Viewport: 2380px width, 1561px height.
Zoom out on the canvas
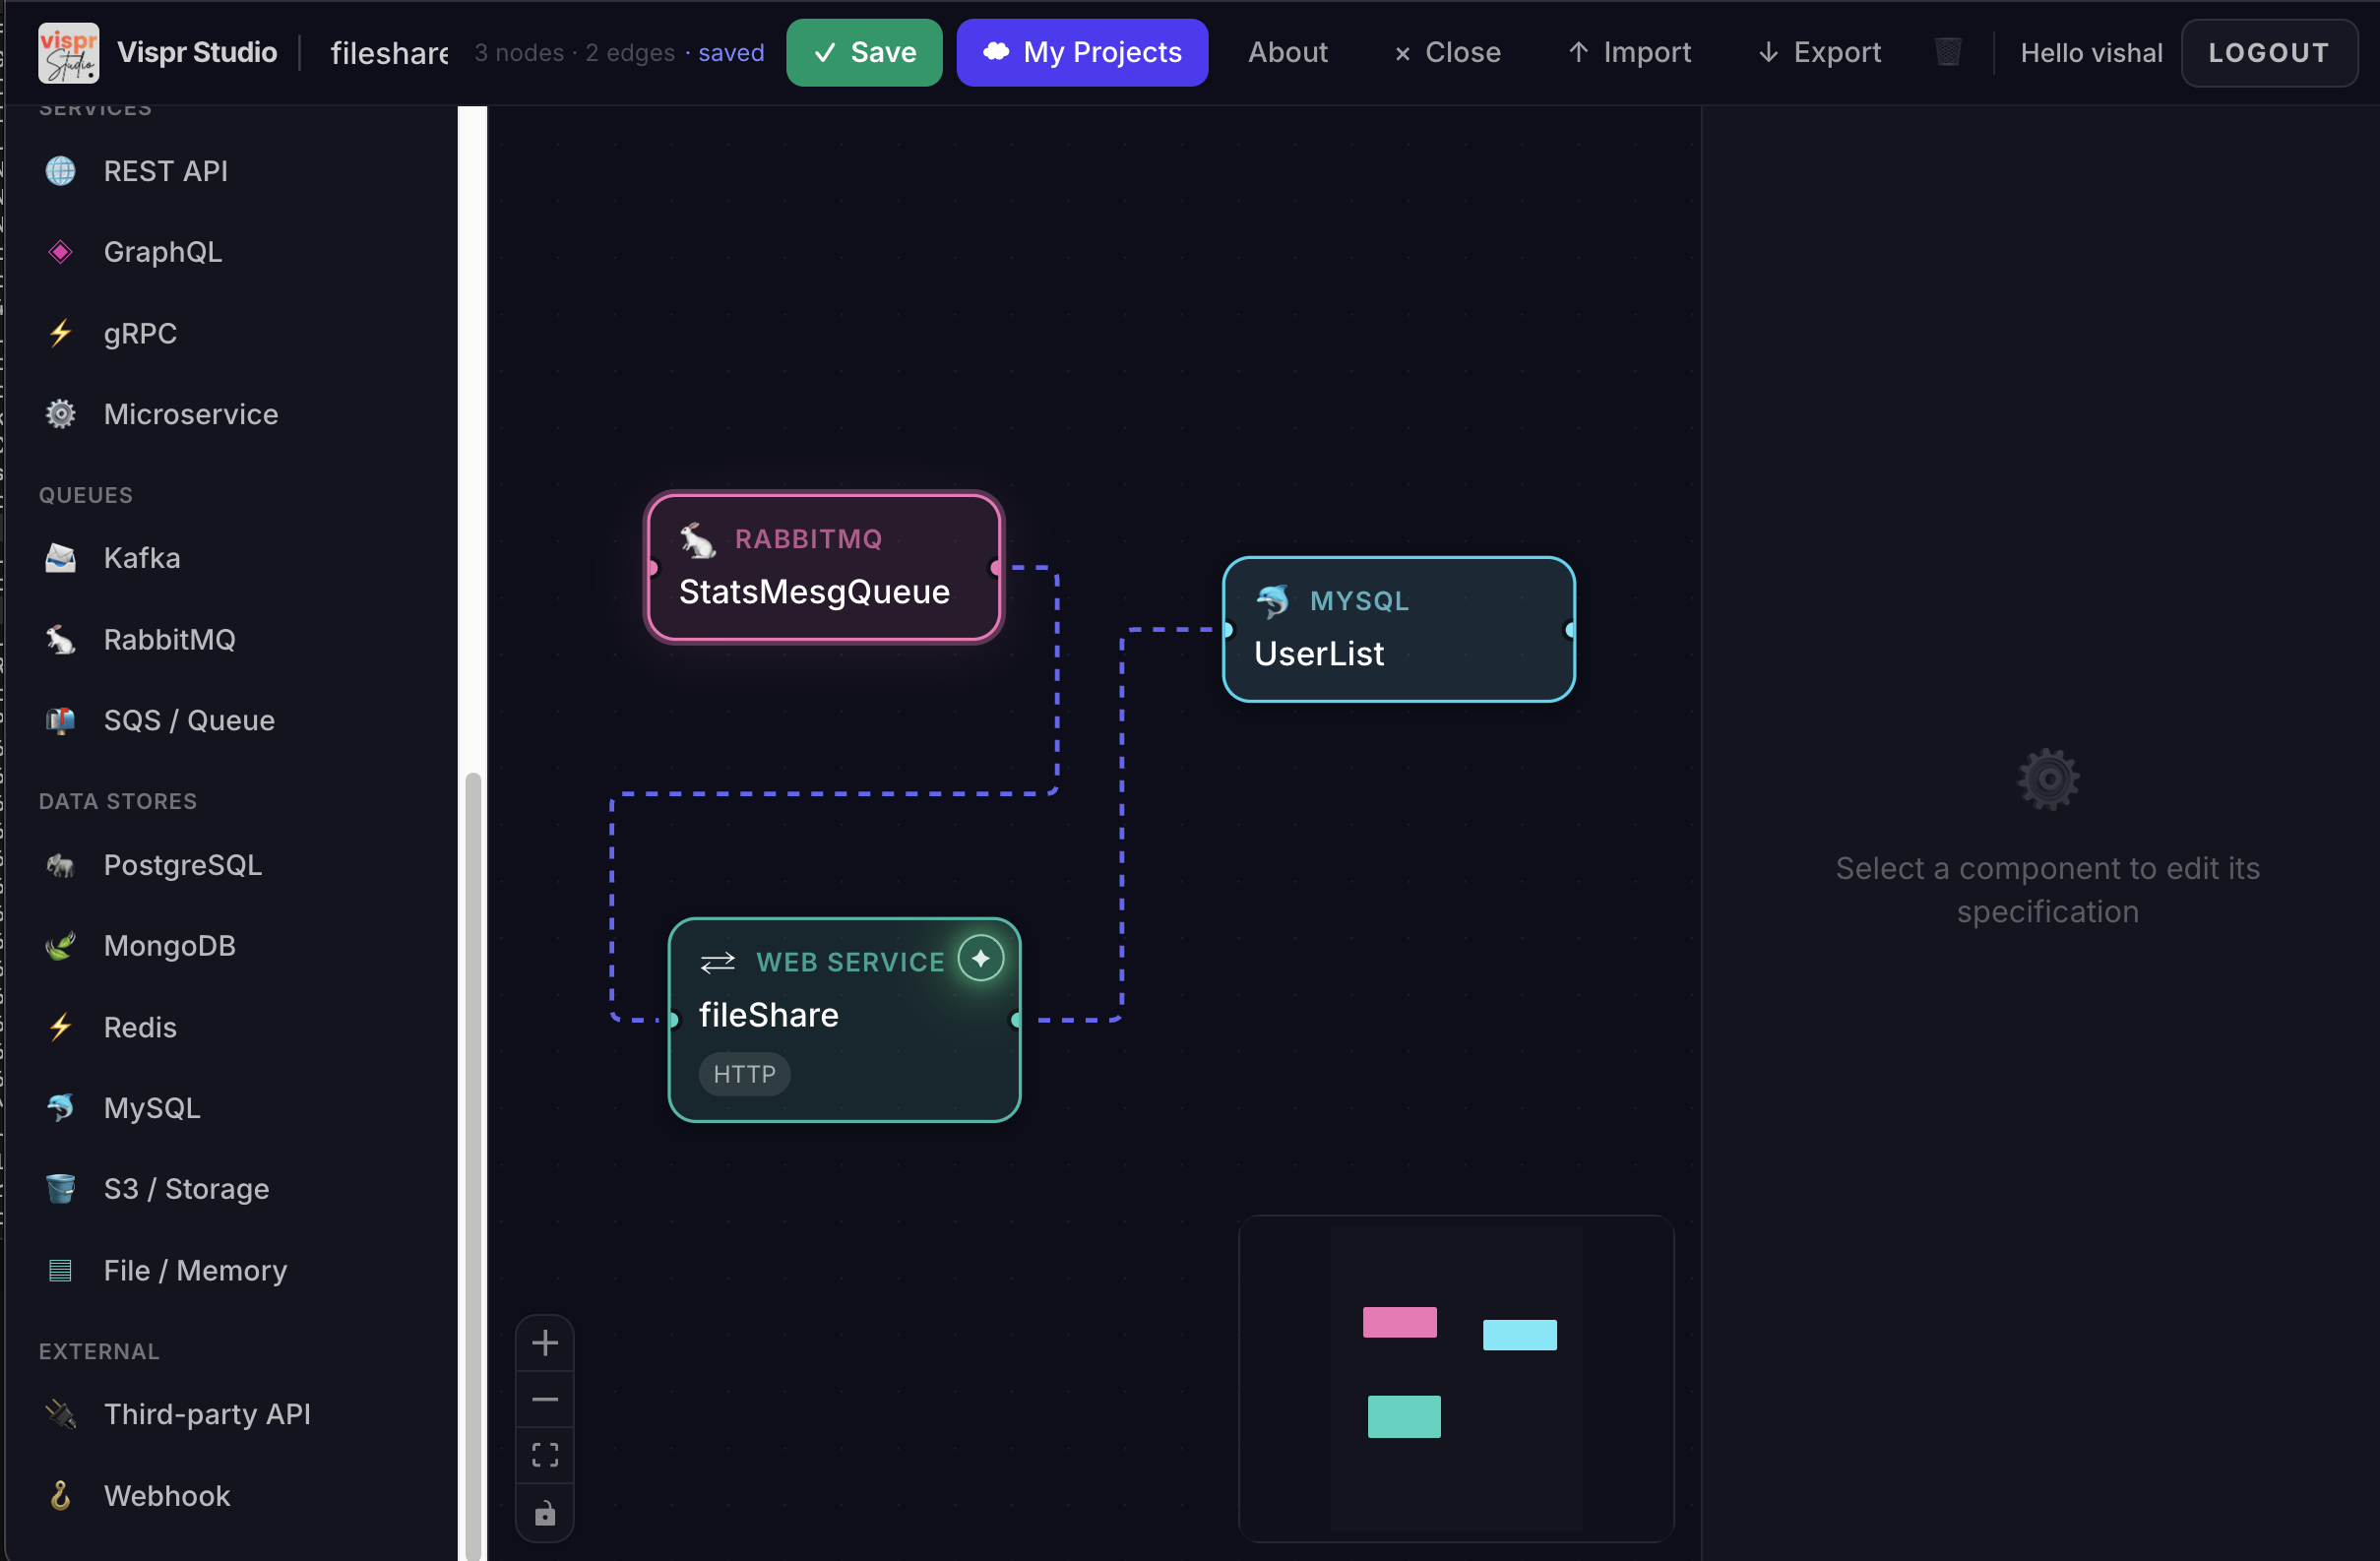click(545, 1399)
